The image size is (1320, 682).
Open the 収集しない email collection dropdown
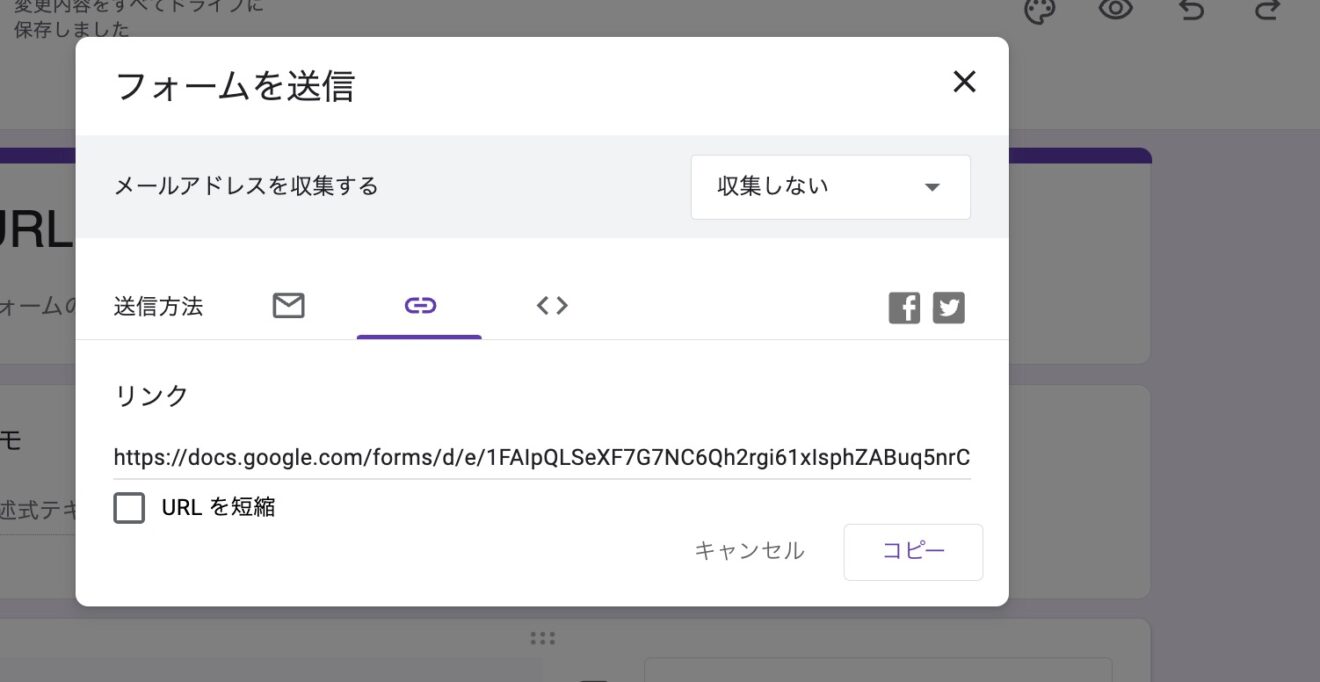(830, 187)
